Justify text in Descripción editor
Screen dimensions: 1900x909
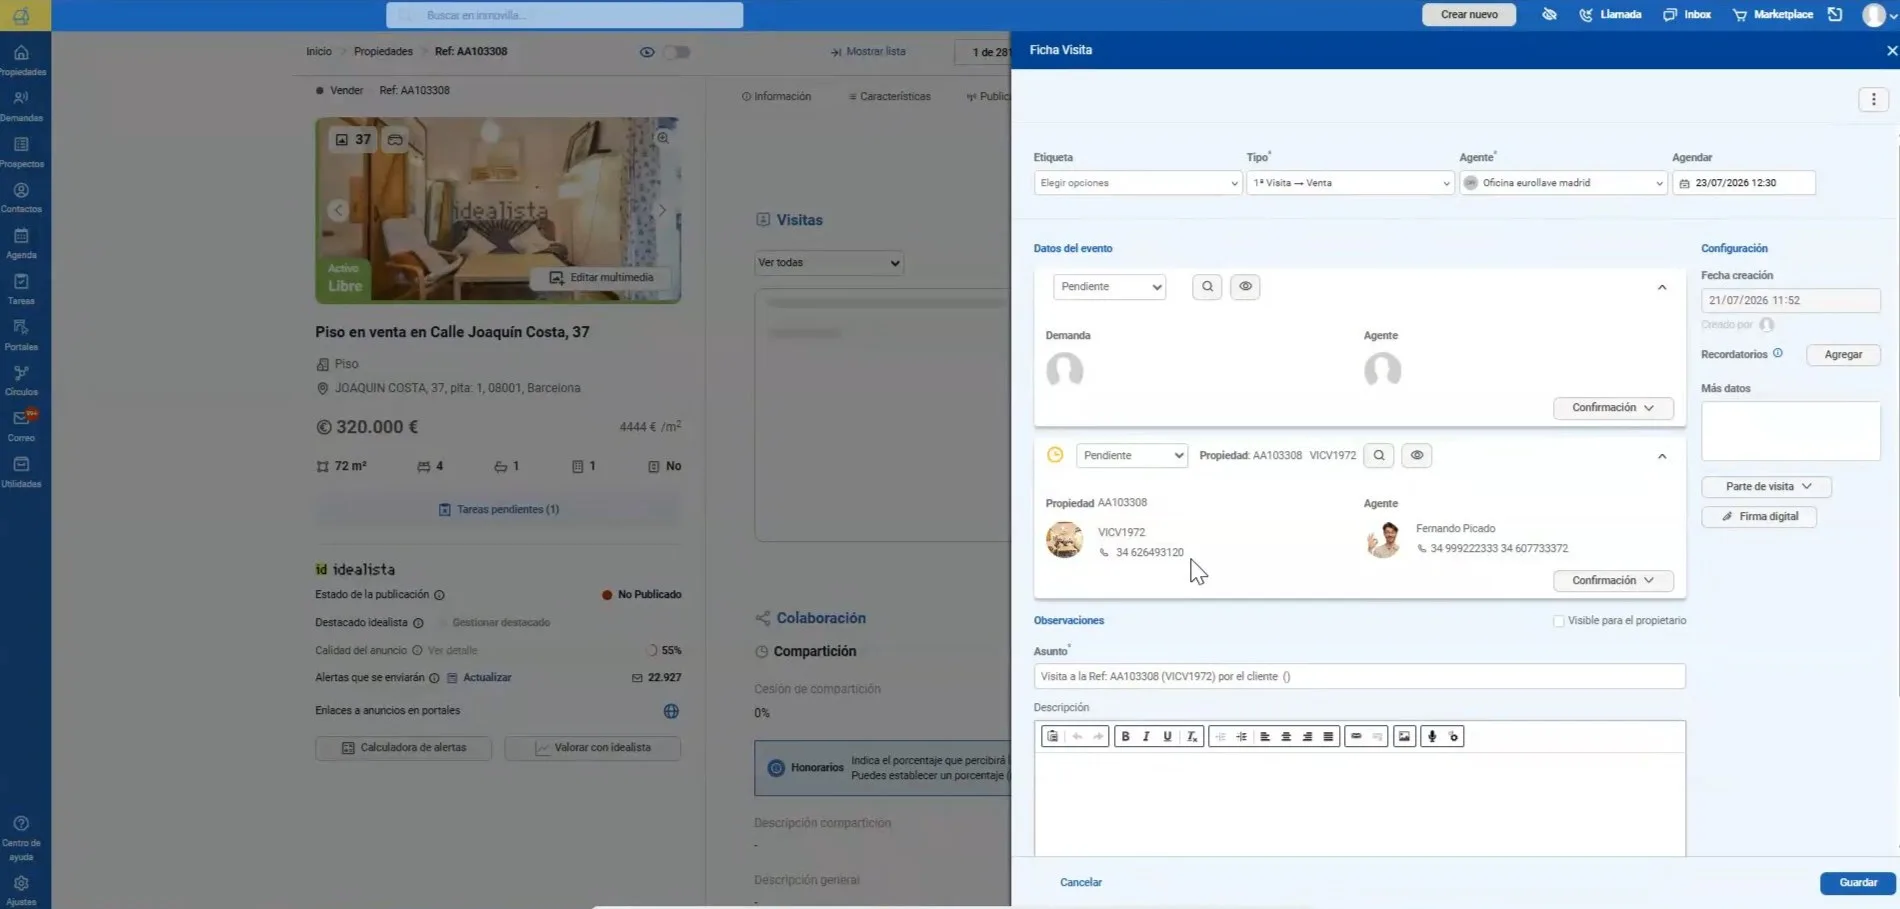coord(1328,736)
